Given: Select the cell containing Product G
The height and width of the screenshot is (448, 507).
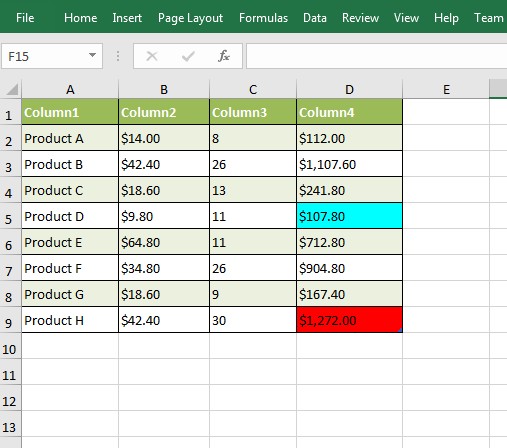Looking at the screenshot, I should (x=70, y=294).
